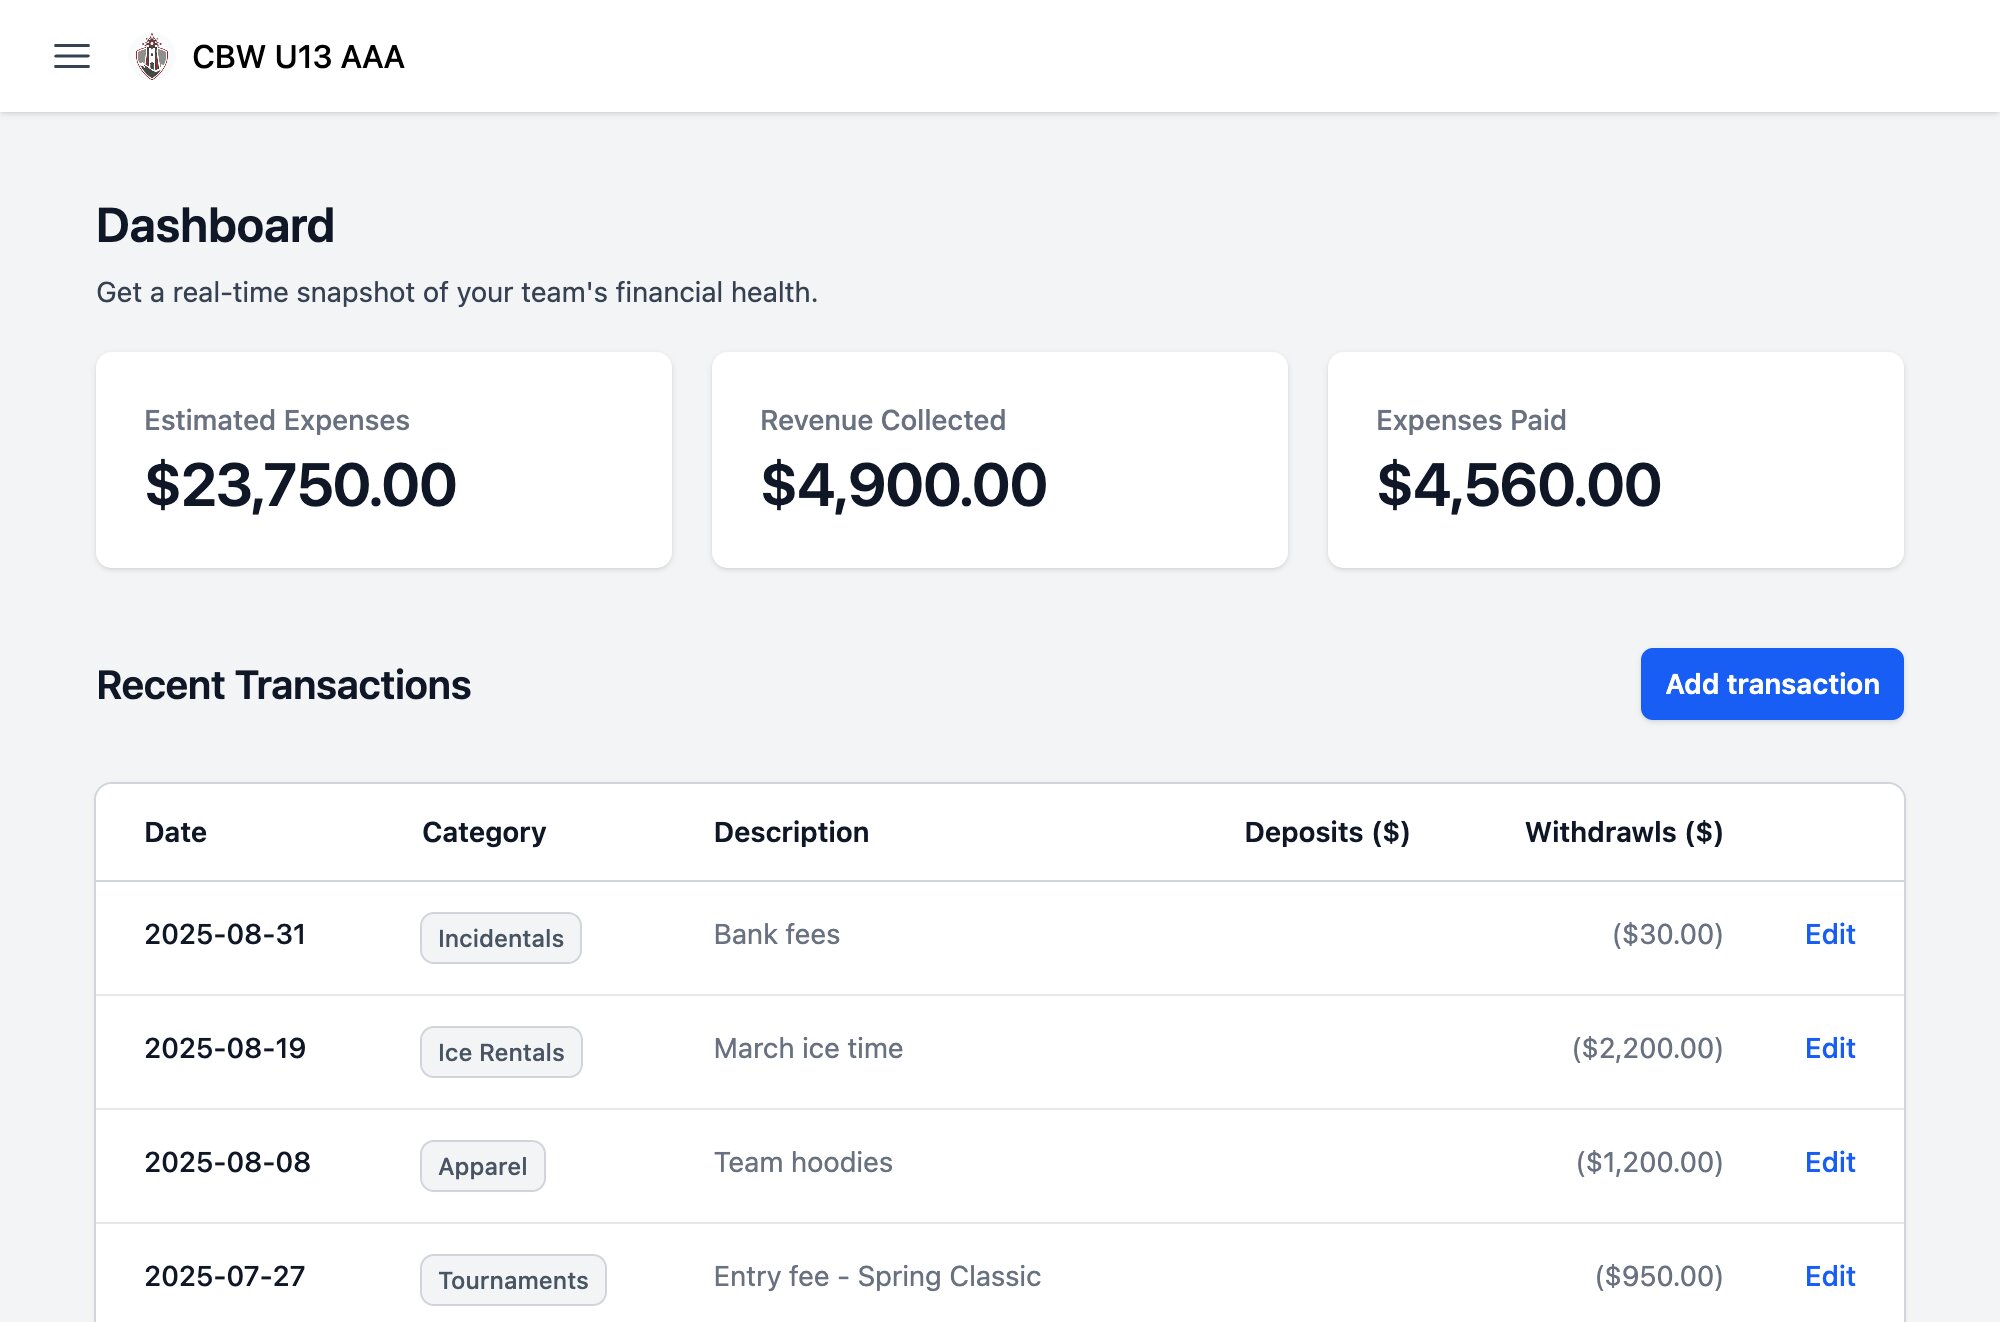Edit the Spring Classic entry fee transaction
The height and width of the screenshot is (1322, 2000).
[x=1830, y=1276]
